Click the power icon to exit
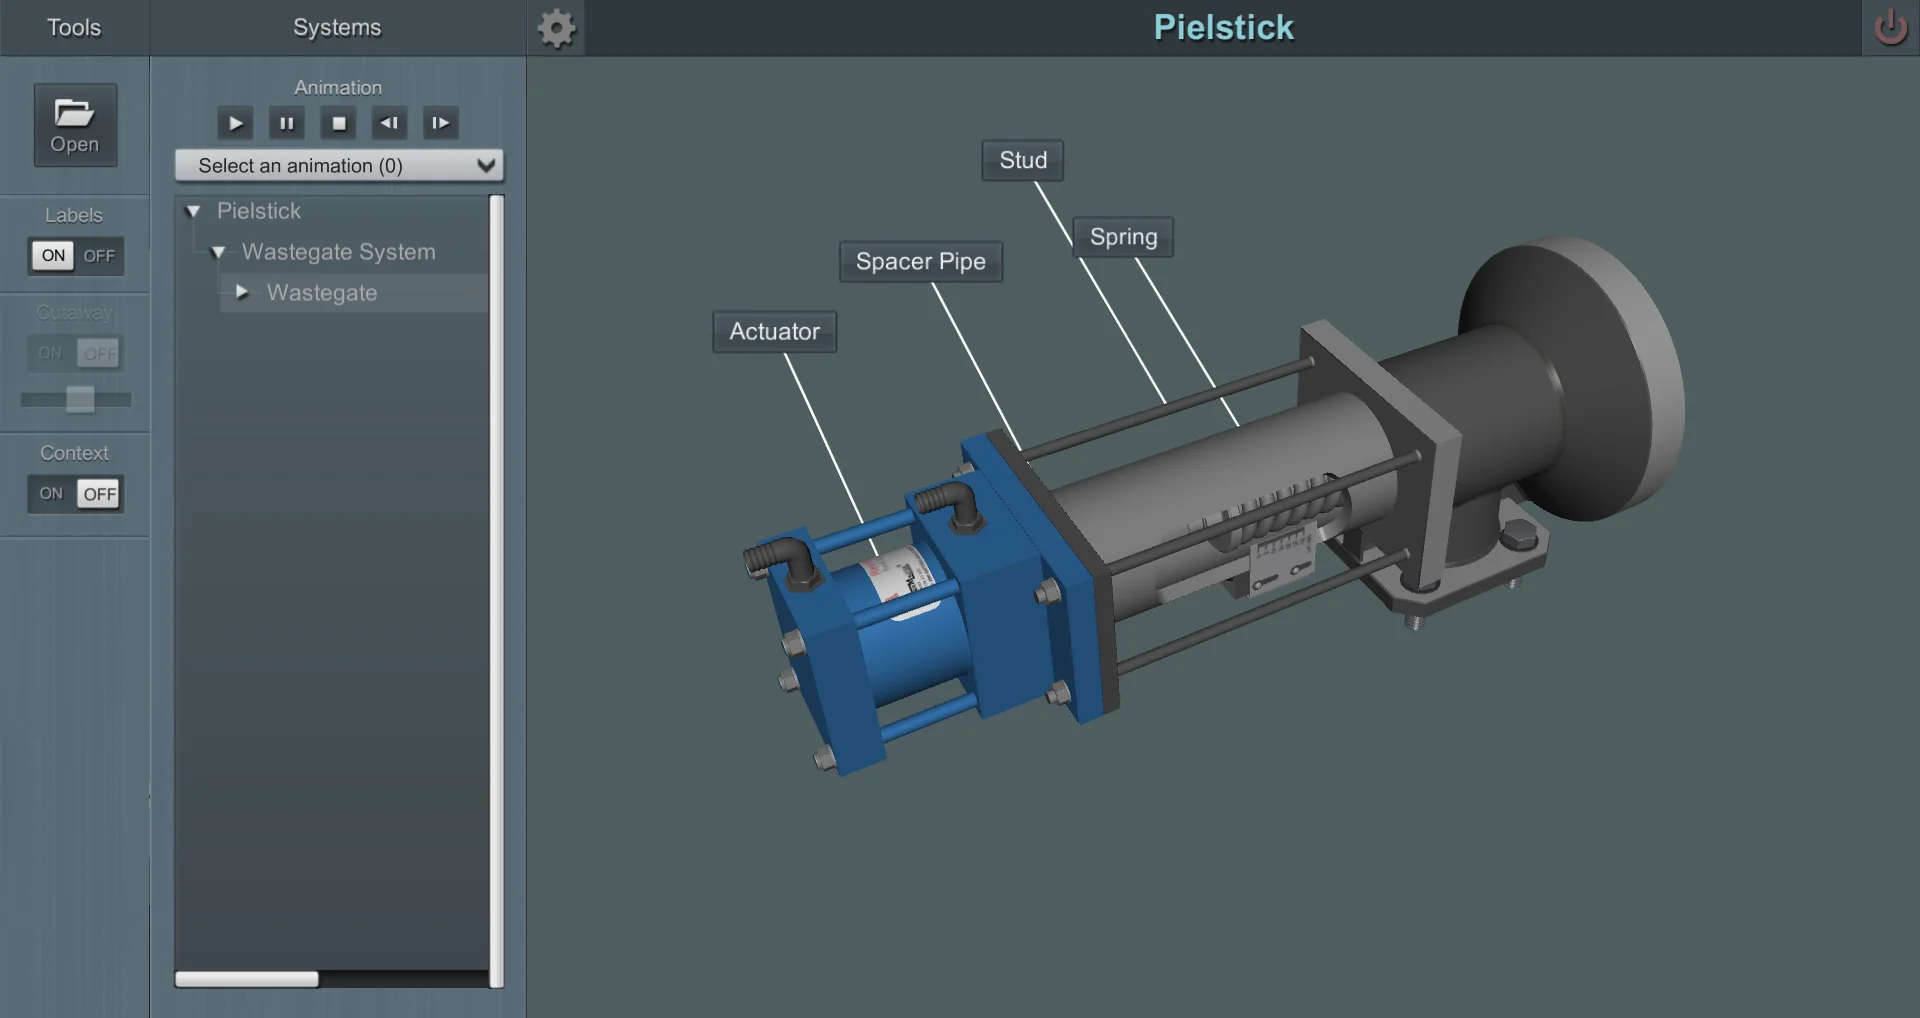Screen dimensions: 1920x1018 pos(1890,27)
